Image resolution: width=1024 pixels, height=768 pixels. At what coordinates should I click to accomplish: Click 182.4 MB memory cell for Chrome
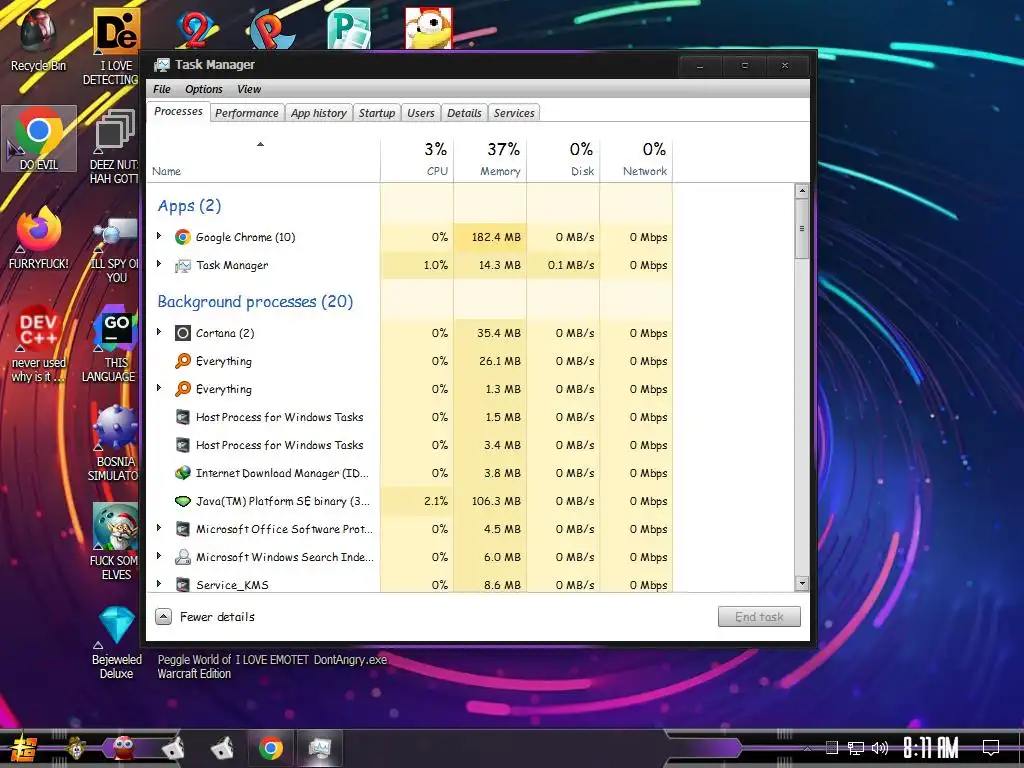pyautogui.click(x=490, y=237)
